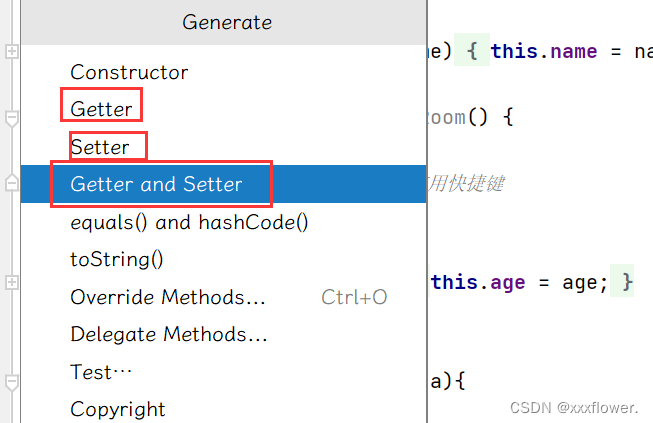Select the Test… entry

click(x=101, y=372)
